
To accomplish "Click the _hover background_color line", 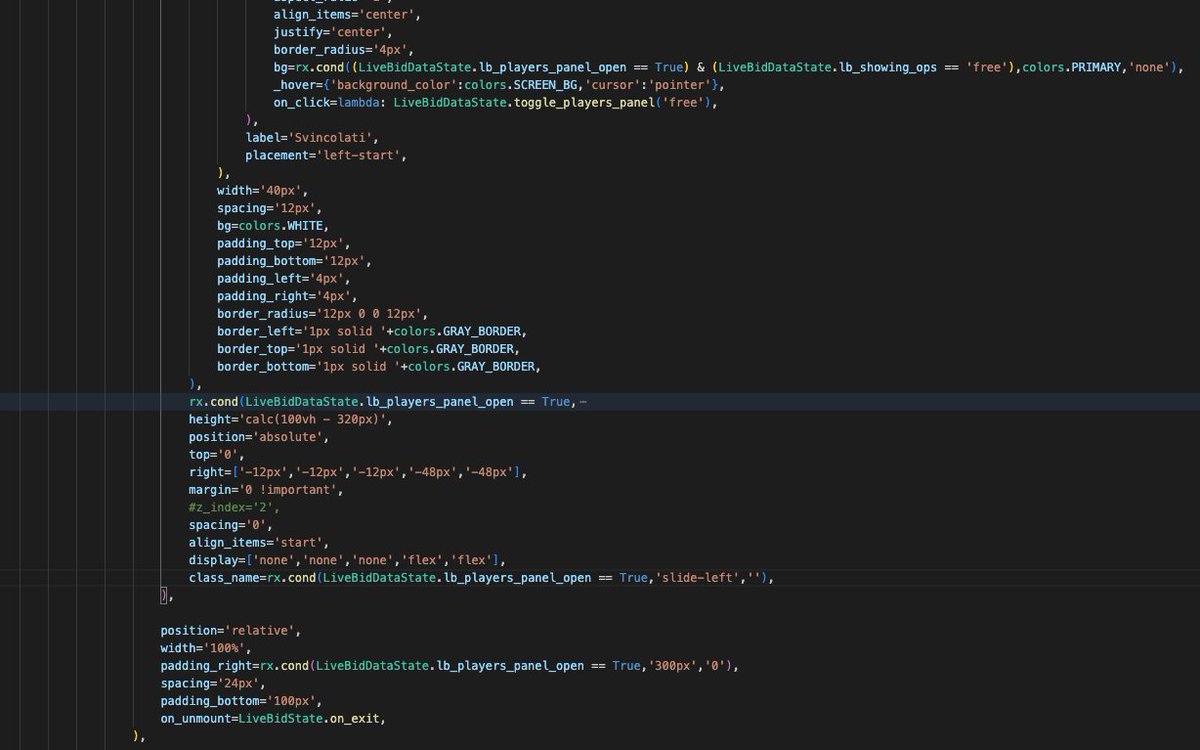I will click(499, 85).
